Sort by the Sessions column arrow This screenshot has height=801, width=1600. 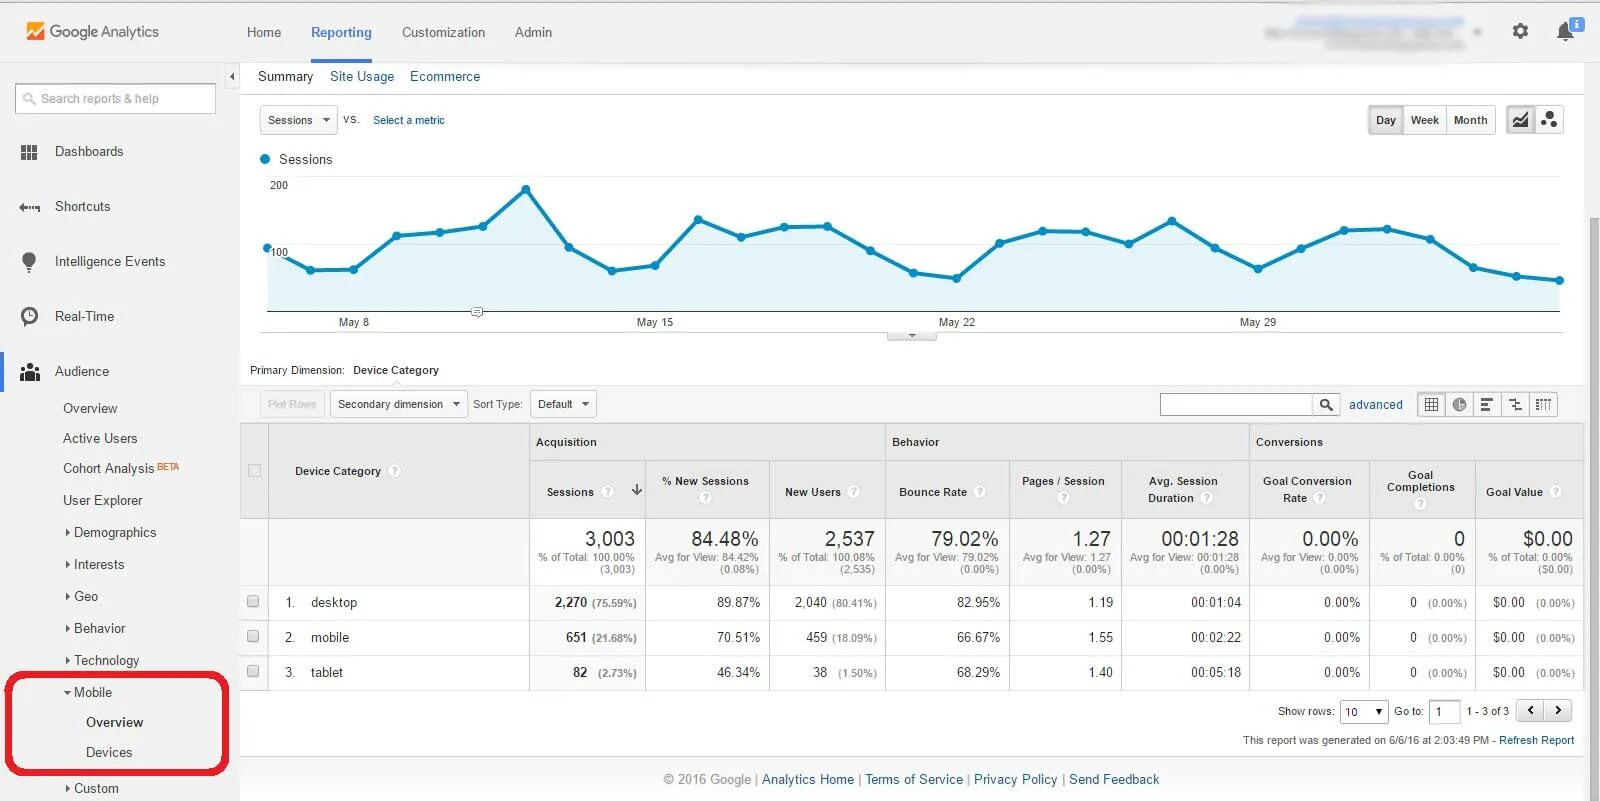[636, 490]
